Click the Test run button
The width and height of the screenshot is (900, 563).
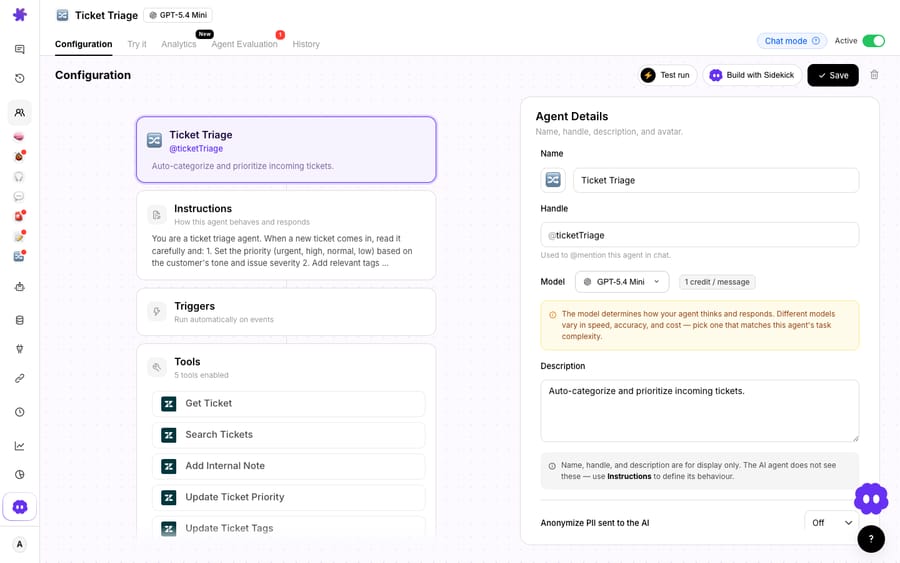tap(666, 75)
